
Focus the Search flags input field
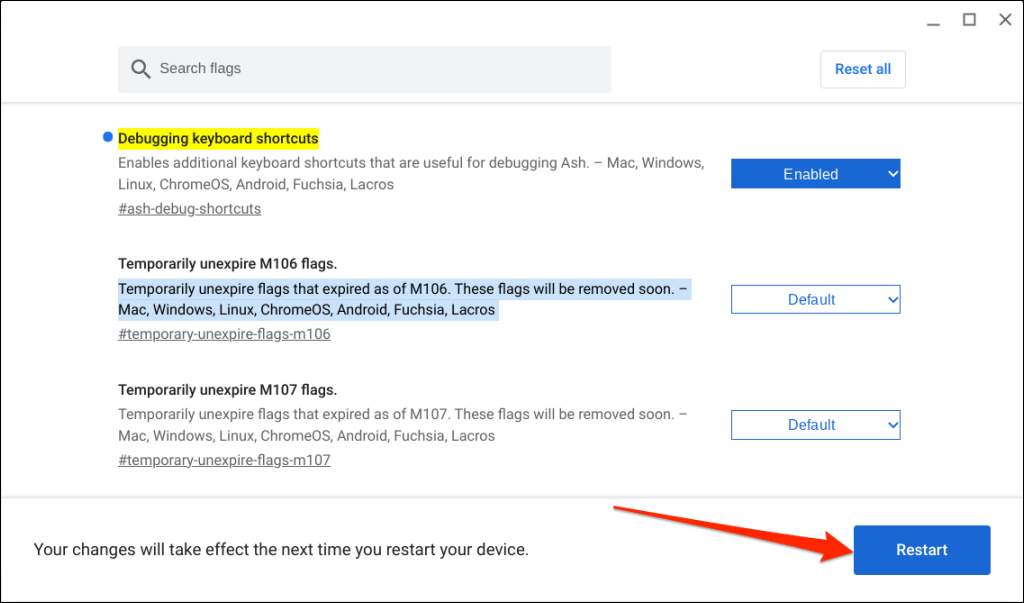[380, 69]
